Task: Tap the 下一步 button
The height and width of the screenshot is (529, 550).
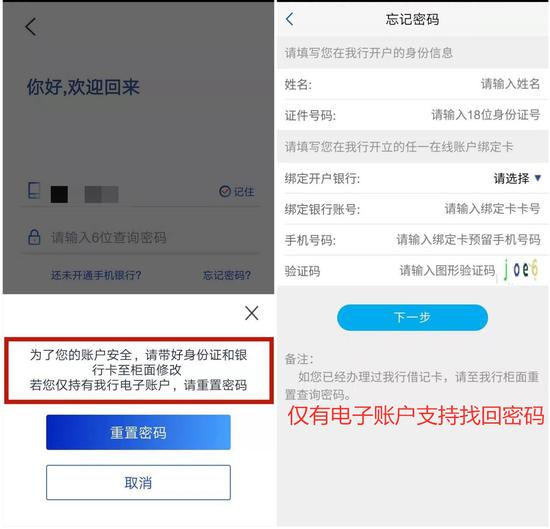Action: pos(412,317)
